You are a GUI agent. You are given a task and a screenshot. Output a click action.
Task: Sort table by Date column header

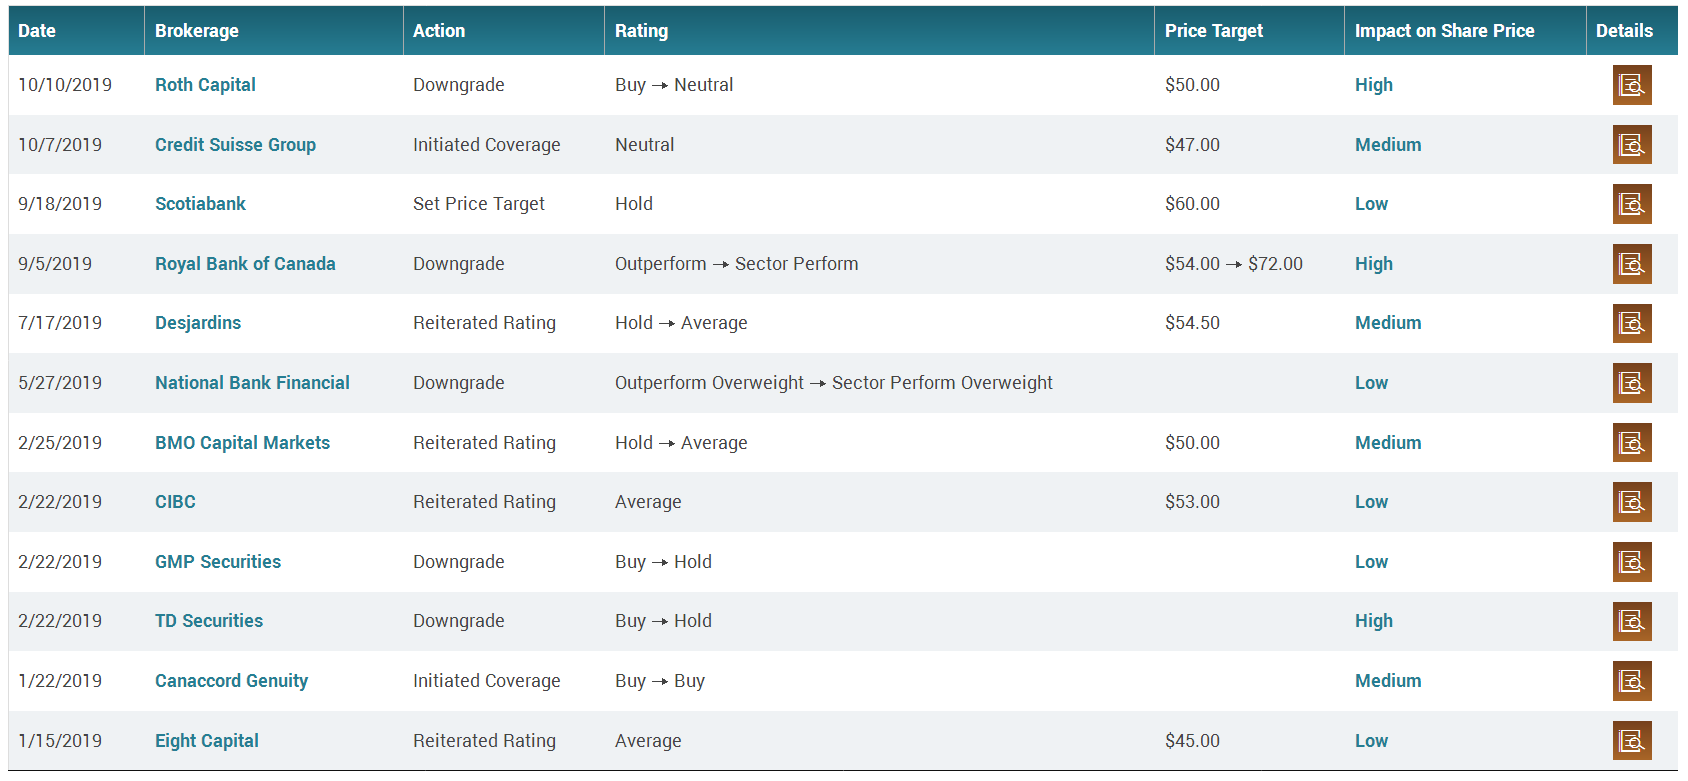[x=37, y=31]
